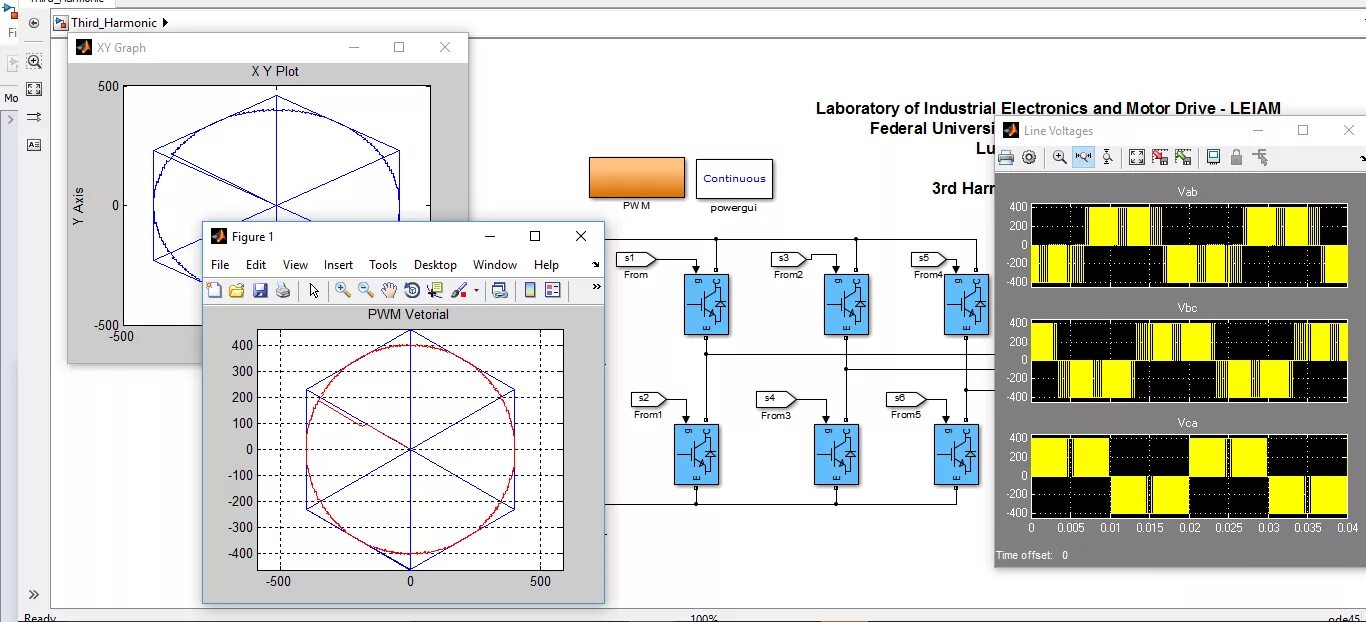1366x622 pixels.
Task: Click IGBT block below s3 From2
Action: pyautogui.click(x=846, y=304)
